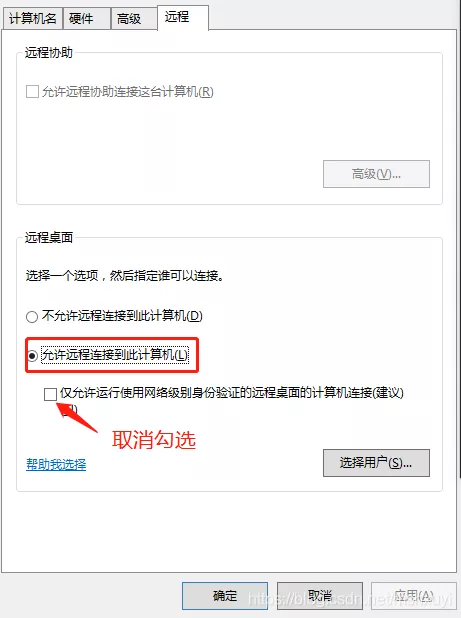Confirm settings with 确定 button
461x618 pixels.
pyautogui.click(x=225, y=596)
